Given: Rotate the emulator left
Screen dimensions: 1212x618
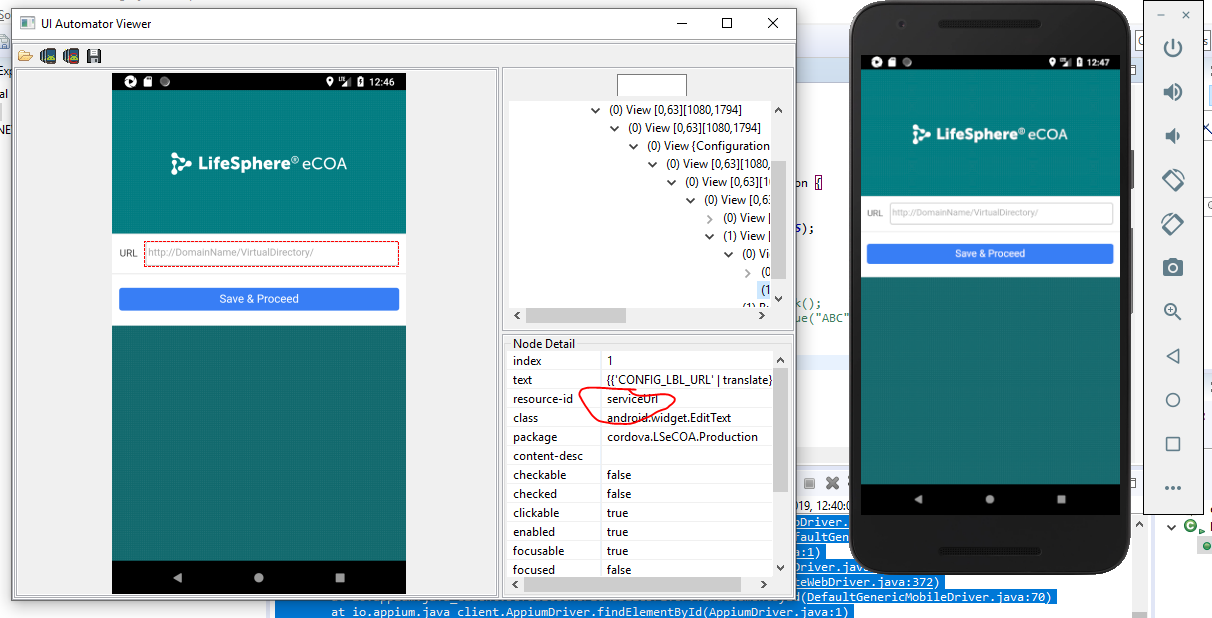Looking at the screenshot, I should [1173, 180].
